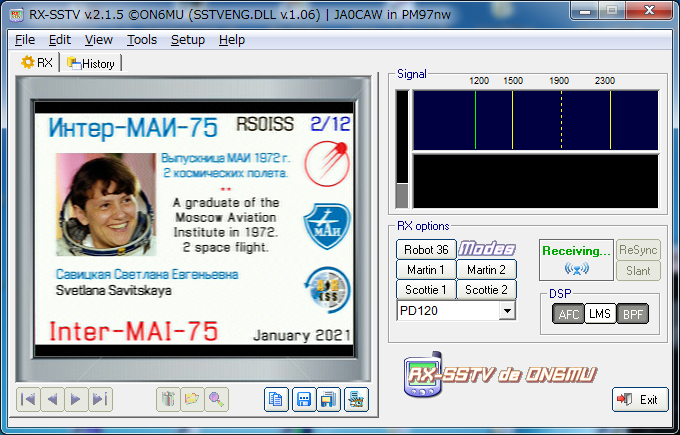The height and width of the screenshot is (435, 680).
Task: Select Martin 2 mode
Action: coord(486,270)
